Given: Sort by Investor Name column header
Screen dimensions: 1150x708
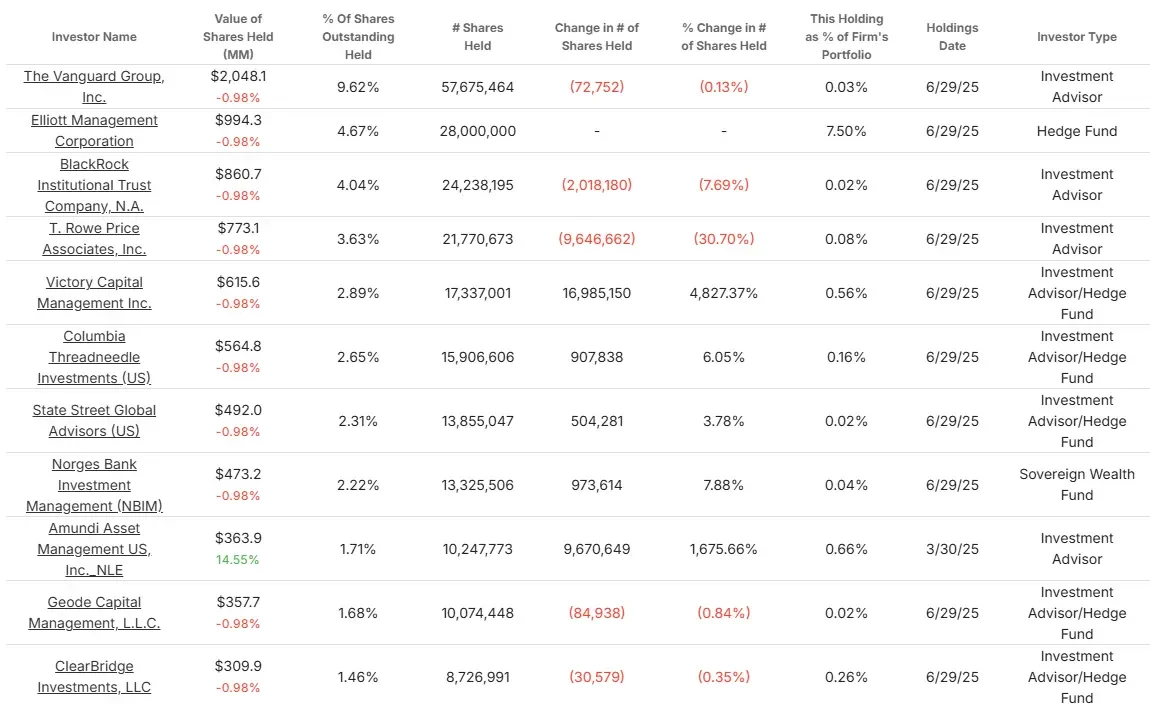Looking at the screenshot, I should tap(94, 37).
